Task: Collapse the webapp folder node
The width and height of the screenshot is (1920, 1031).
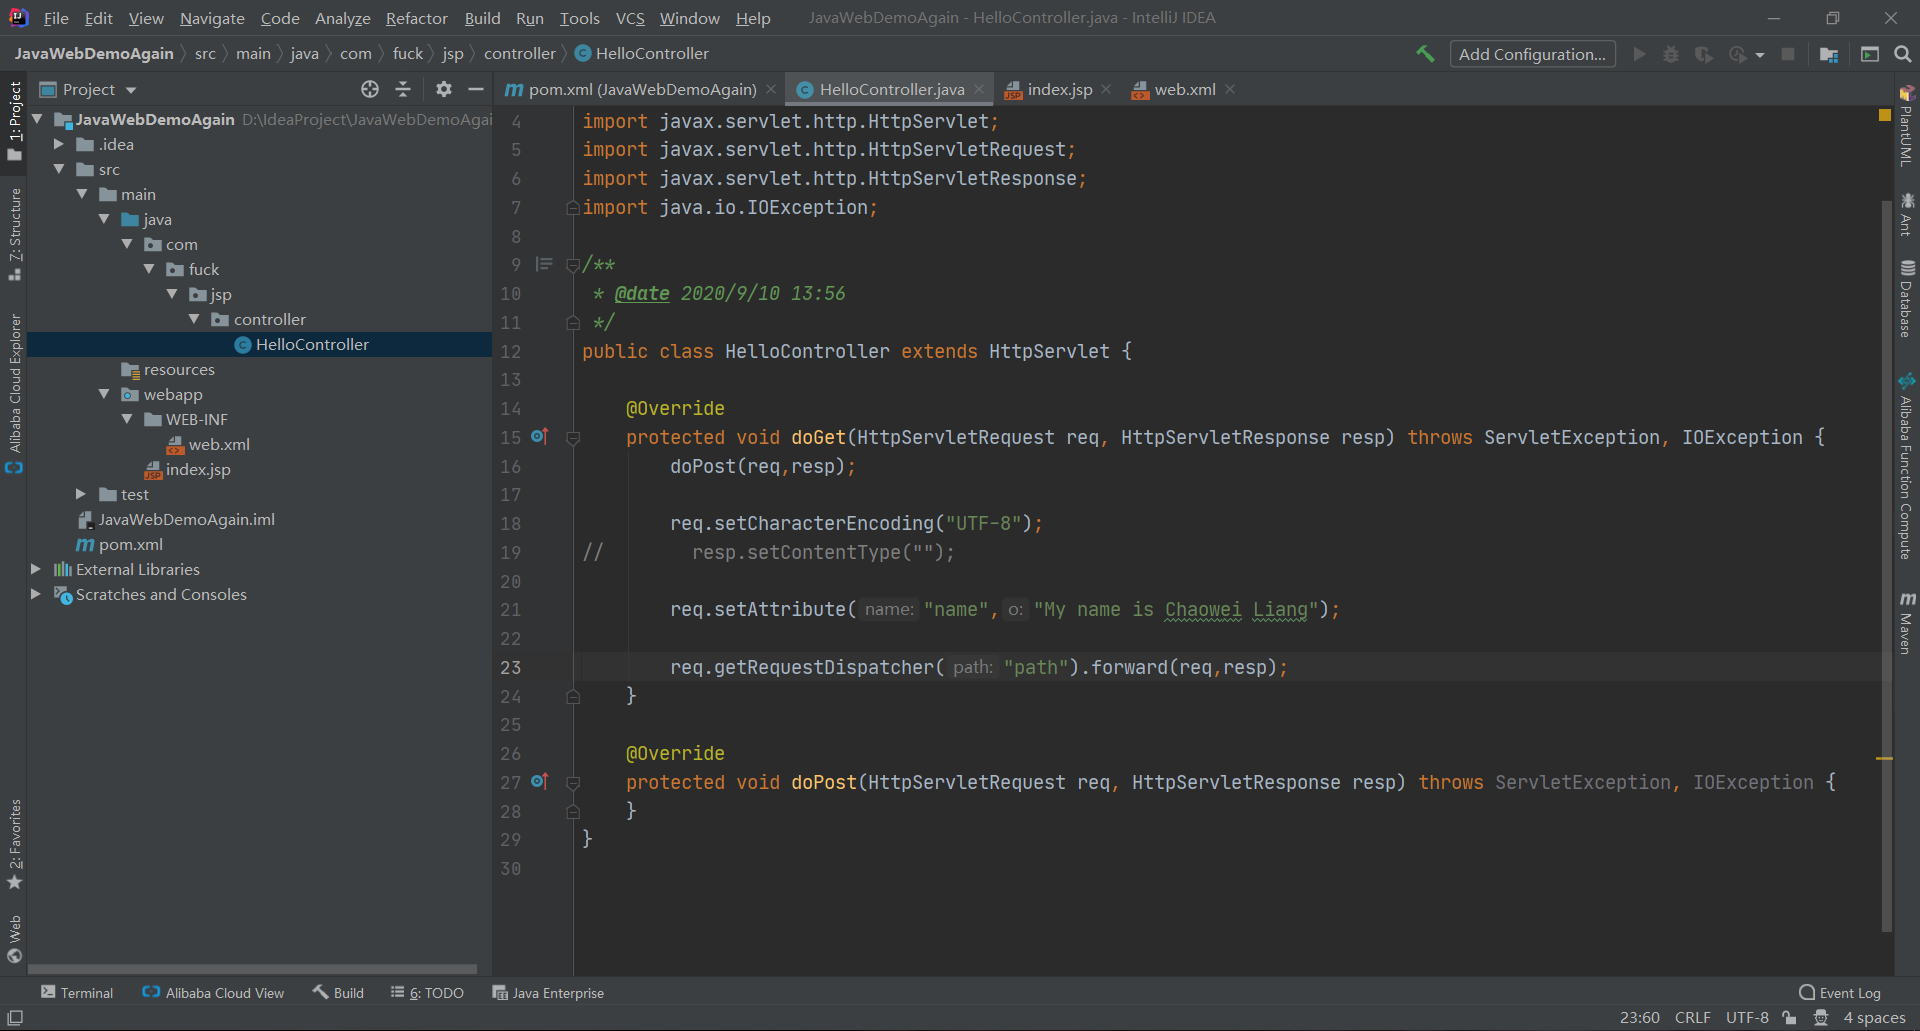Action: pos(104,394)
